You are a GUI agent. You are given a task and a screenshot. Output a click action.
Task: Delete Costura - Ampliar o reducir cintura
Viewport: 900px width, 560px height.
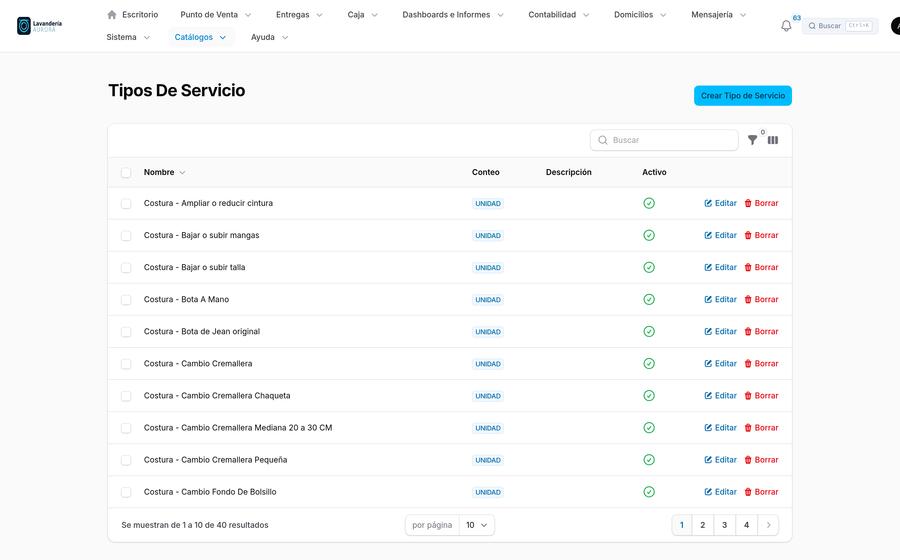coord(761,203)
